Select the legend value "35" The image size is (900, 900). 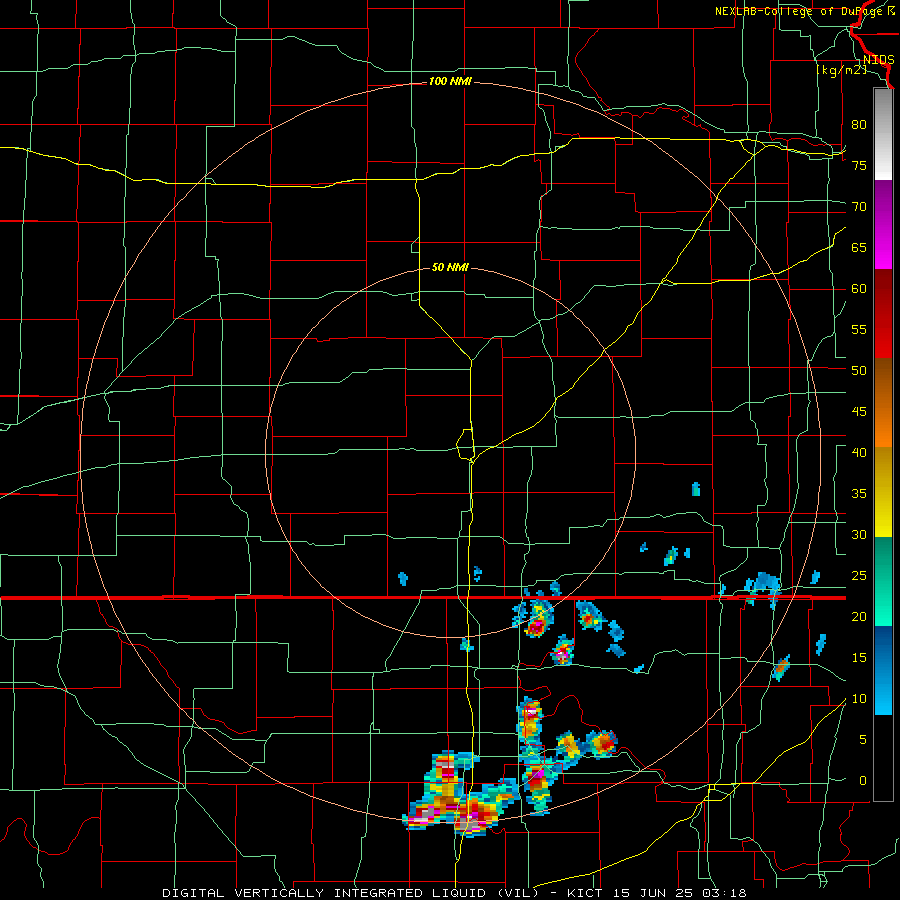click(x=859, y=494)
